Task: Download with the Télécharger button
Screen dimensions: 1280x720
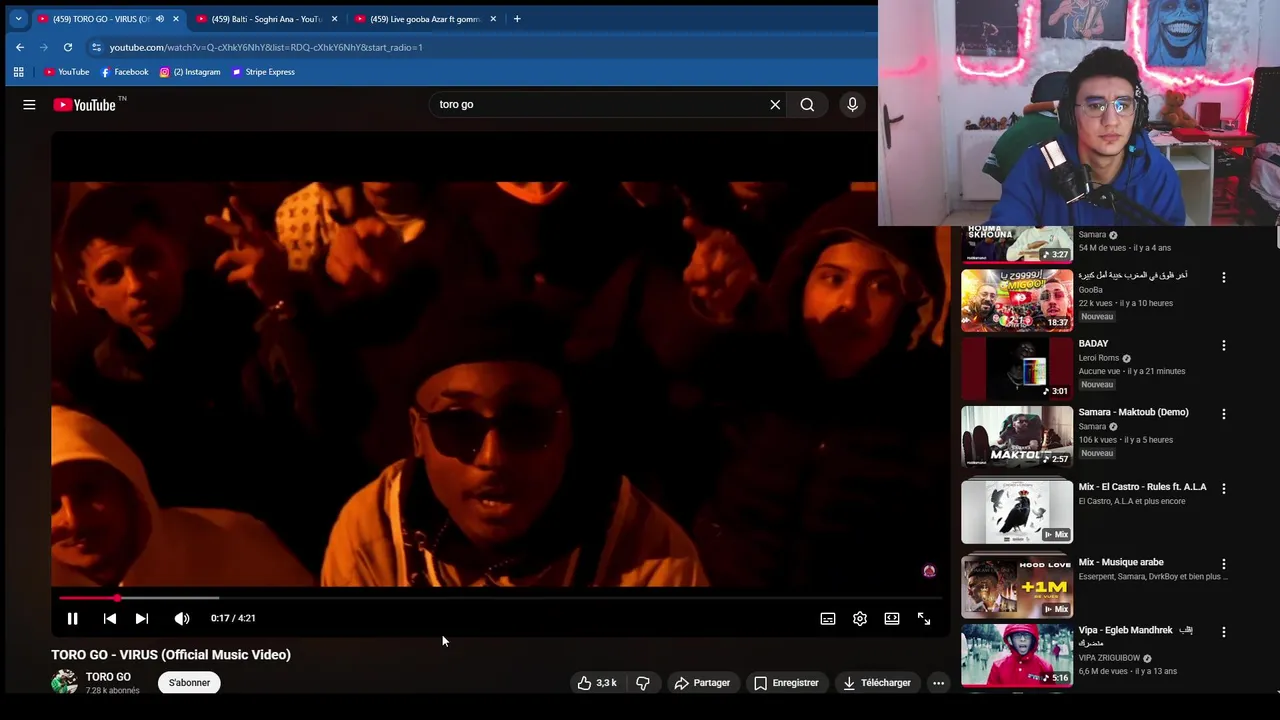Action: tap(877, 683)
